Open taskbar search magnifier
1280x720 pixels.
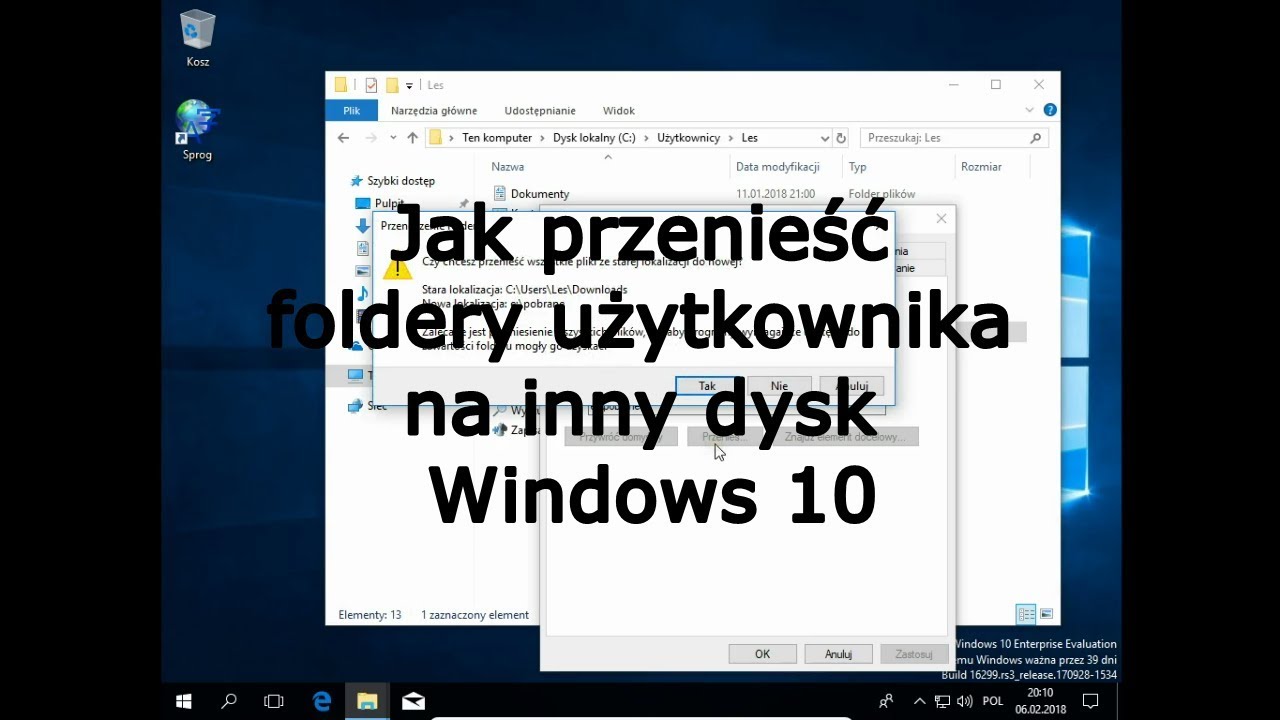229,702
